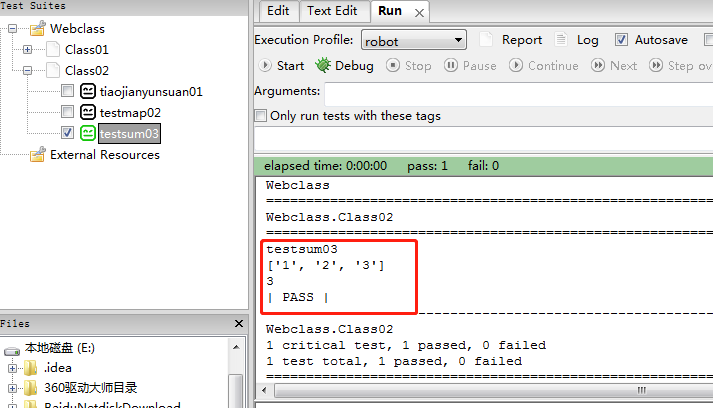Click the Pause icon

click(451, 65)
